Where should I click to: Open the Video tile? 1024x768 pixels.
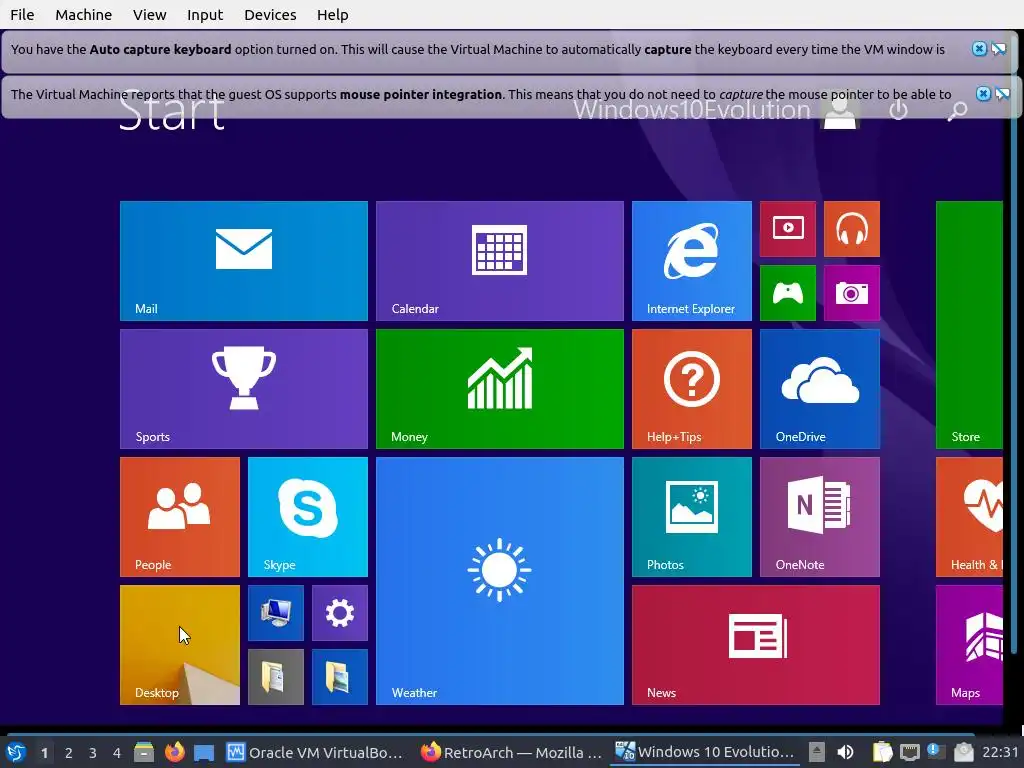click(x=788, y=229)
